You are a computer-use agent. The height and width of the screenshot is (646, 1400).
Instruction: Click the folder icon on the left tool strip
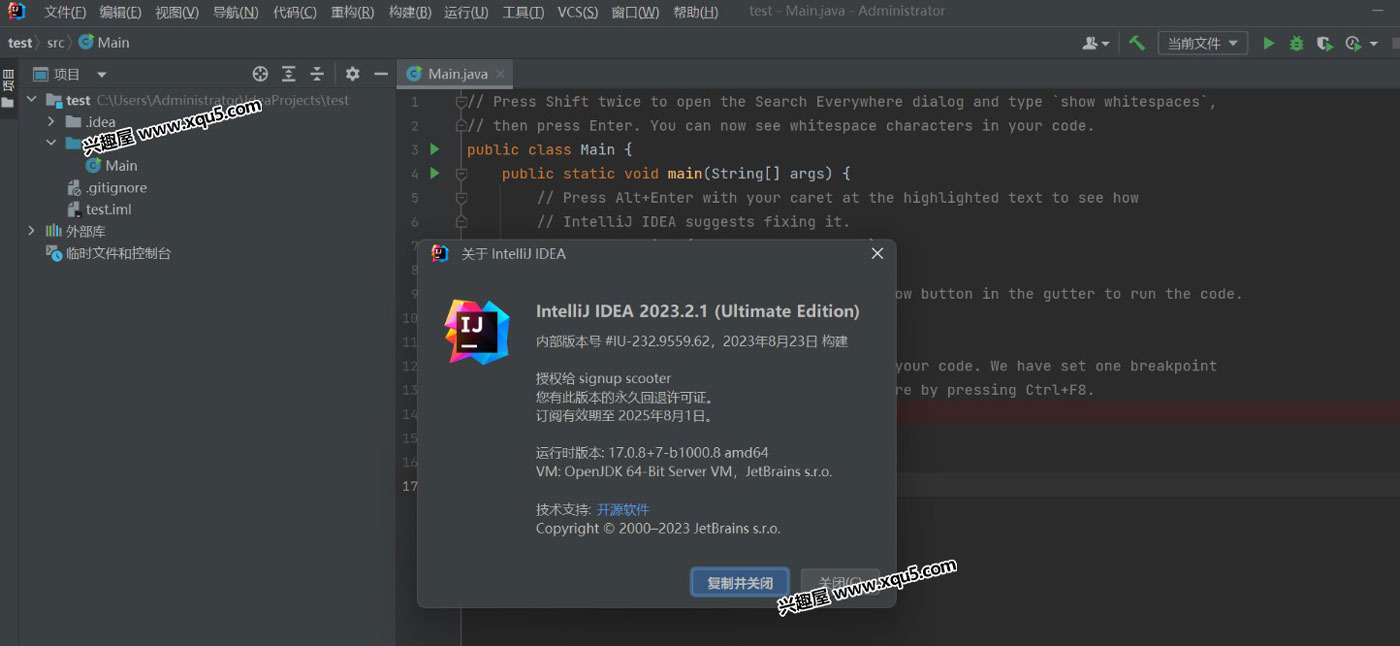click(x=8, y=103)
